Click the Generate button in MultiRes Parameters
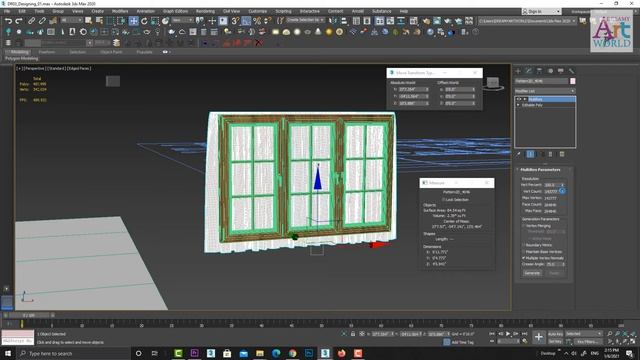The width and height of the screenshot is (640, 360). pyautogui.click(x=532, y=273)
